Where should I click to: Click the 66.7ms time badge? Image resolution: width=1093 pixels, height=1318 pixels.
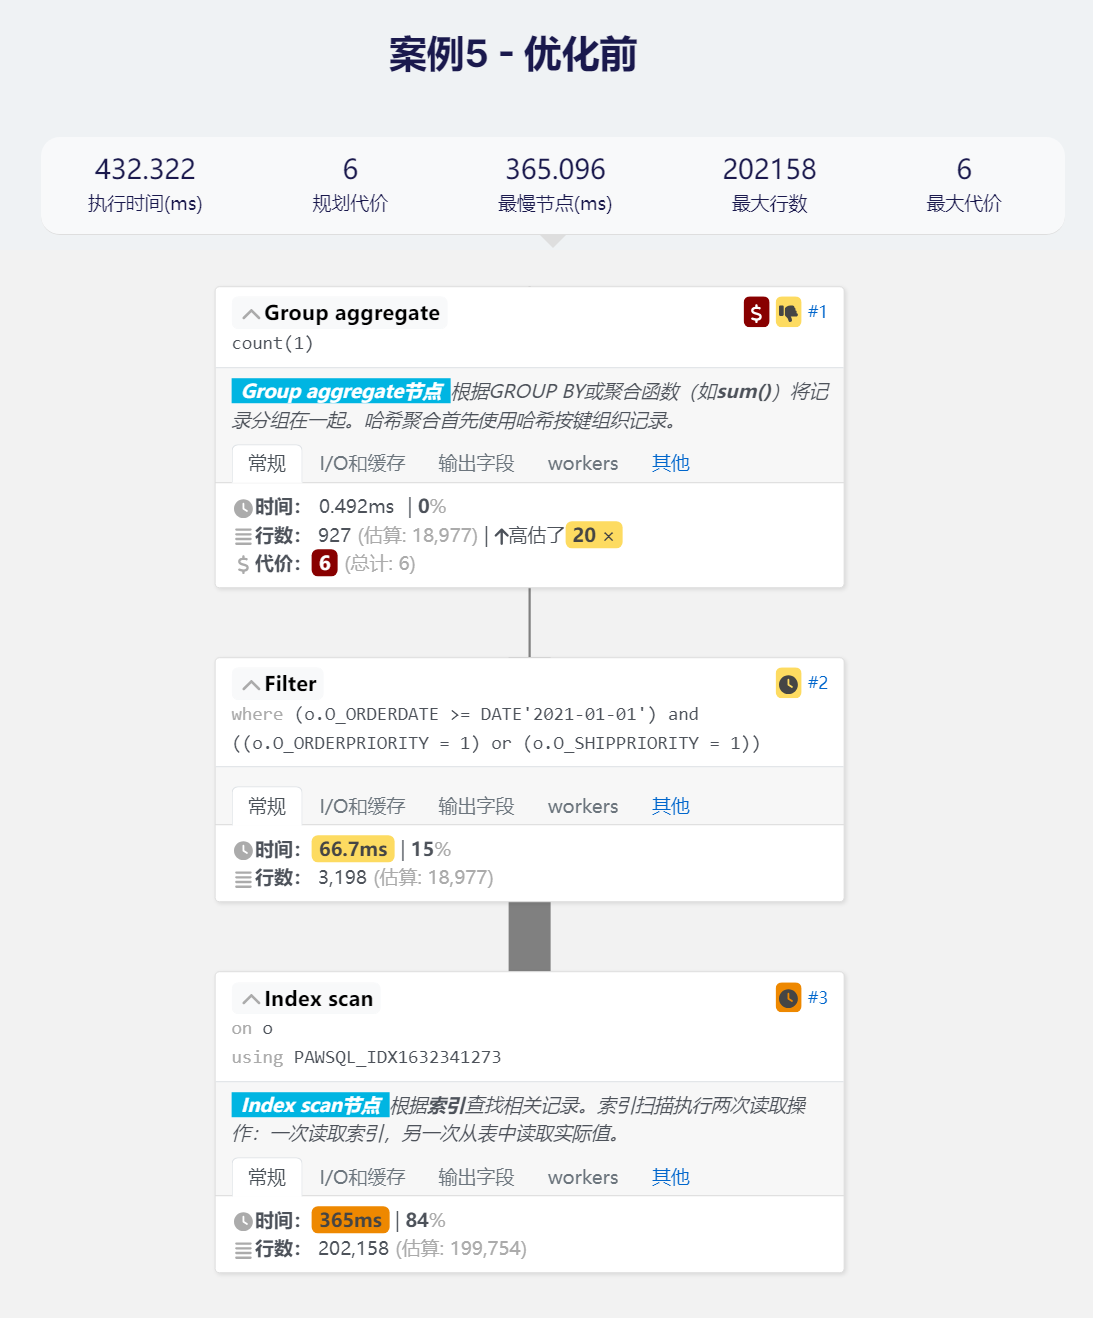[x=353, y=849]
